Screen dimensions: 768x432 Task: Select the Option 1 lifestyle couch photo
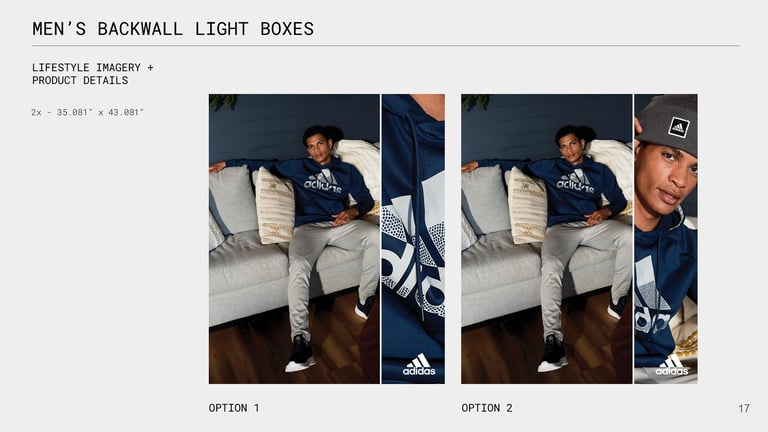coord(294,239)
